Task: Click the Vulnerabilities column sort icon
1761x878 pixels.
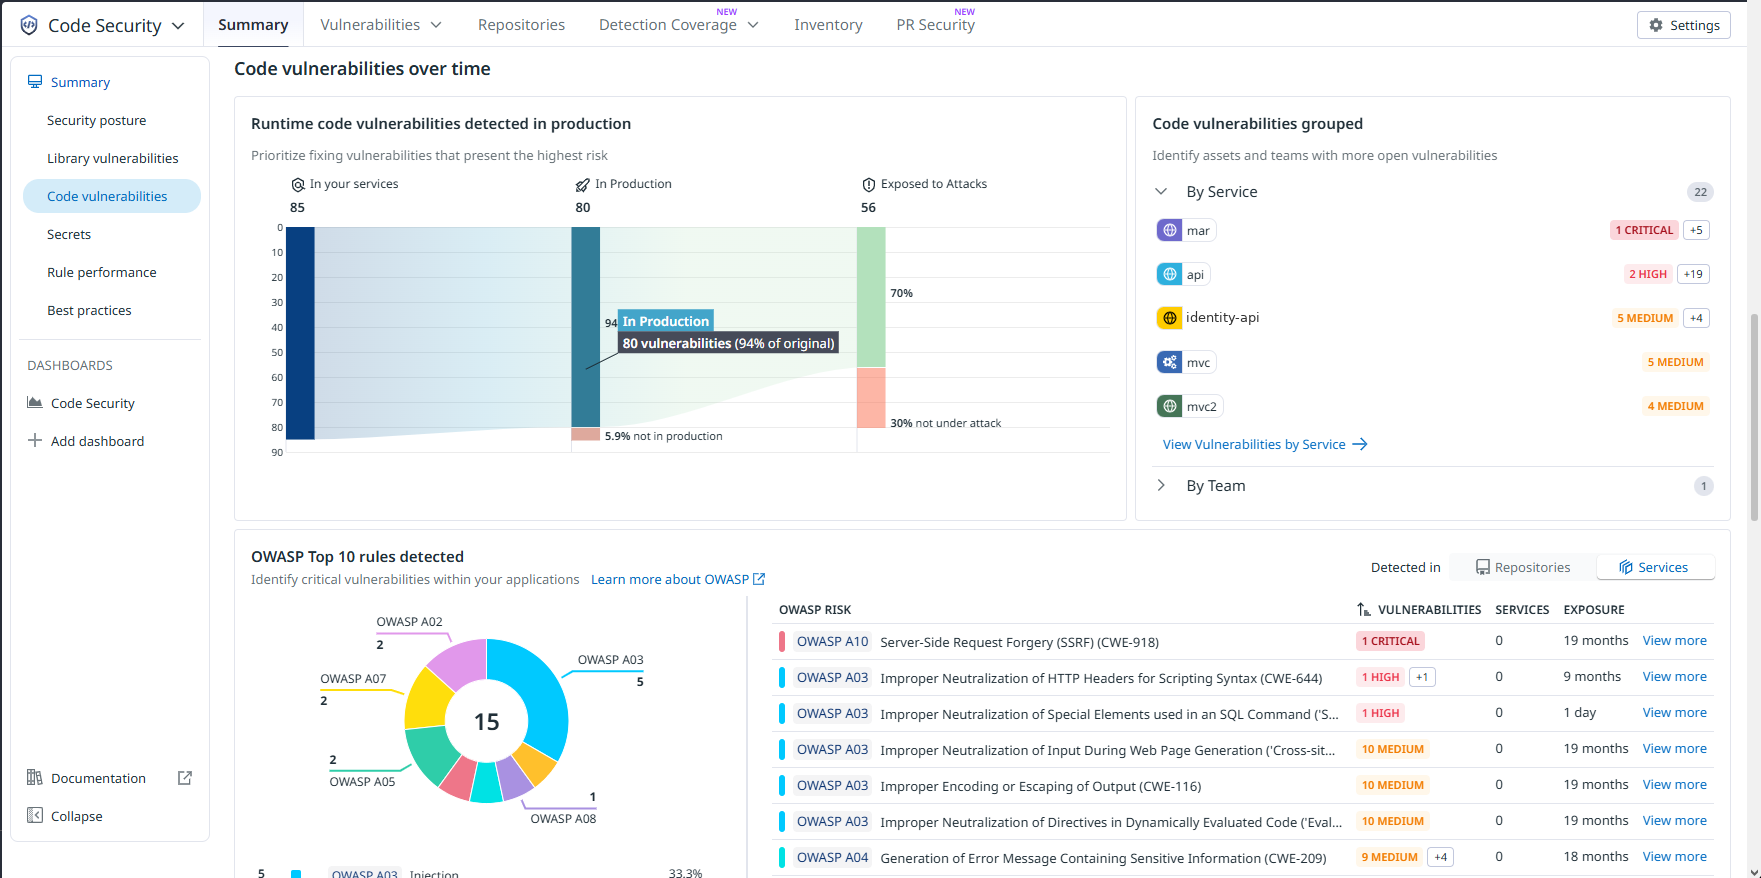Action: point(1364,610)
